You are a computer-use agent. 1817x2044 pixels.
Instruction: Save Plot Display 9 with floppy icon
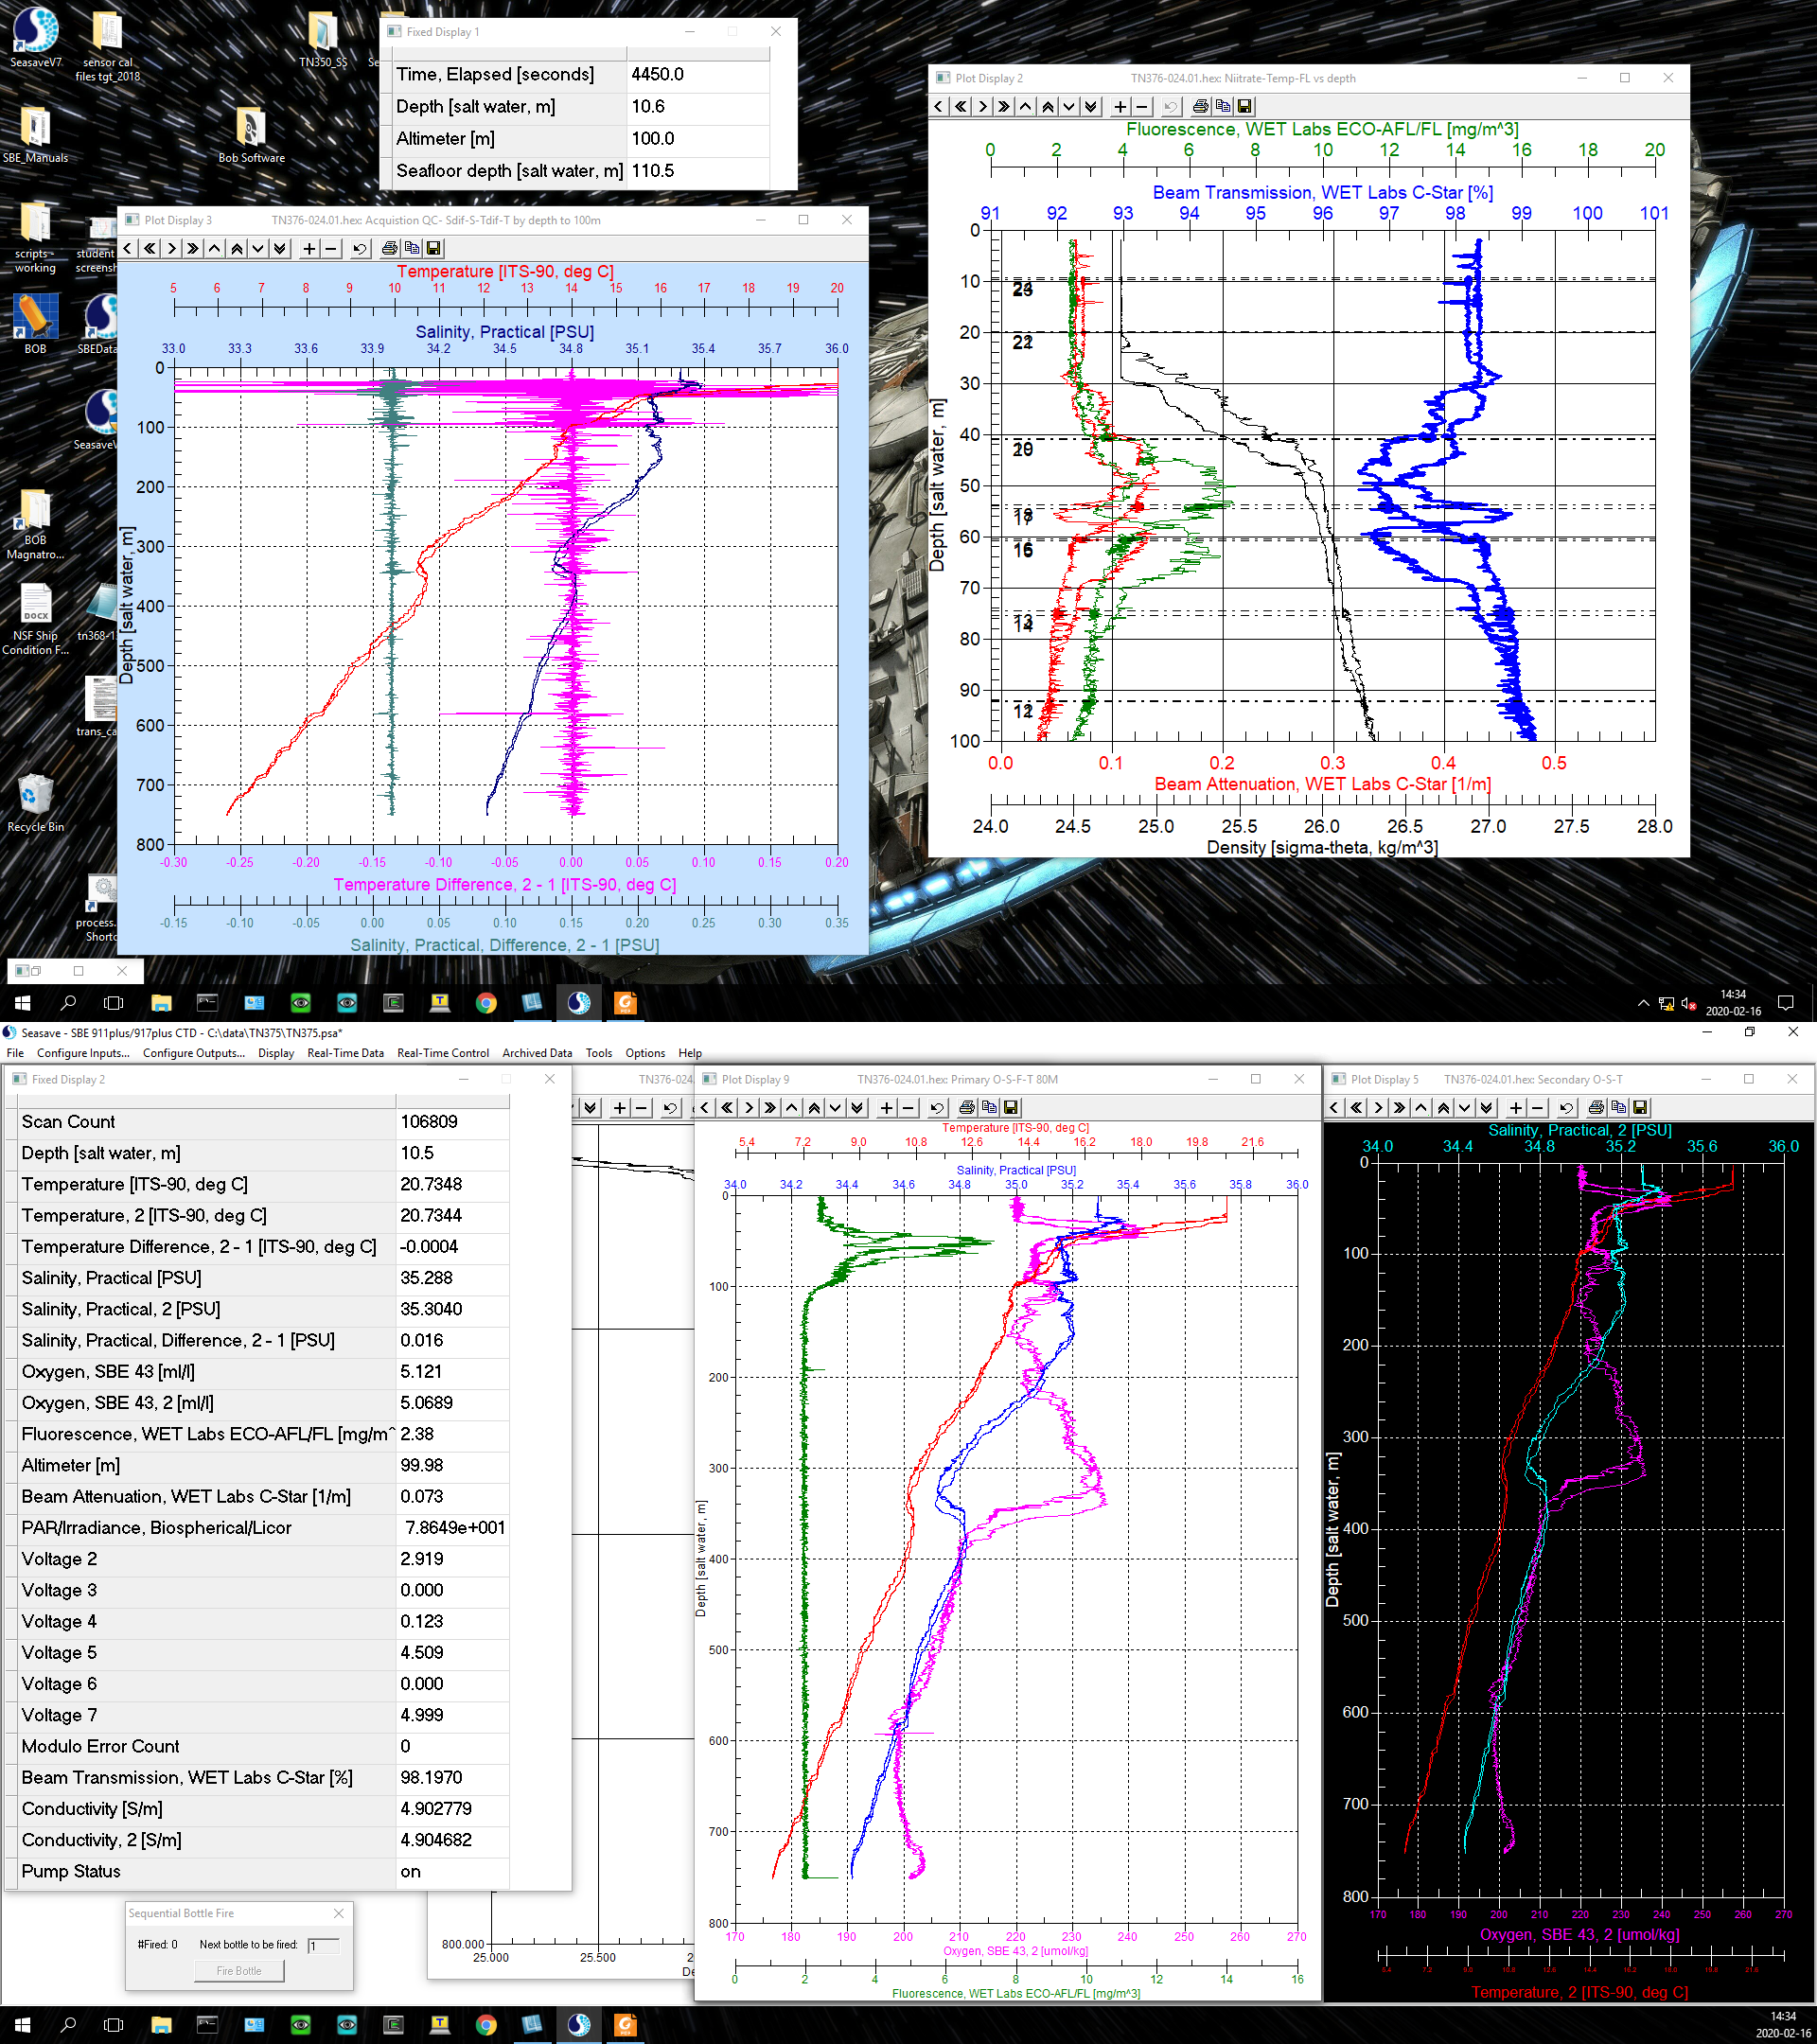pos(1011,1107)
